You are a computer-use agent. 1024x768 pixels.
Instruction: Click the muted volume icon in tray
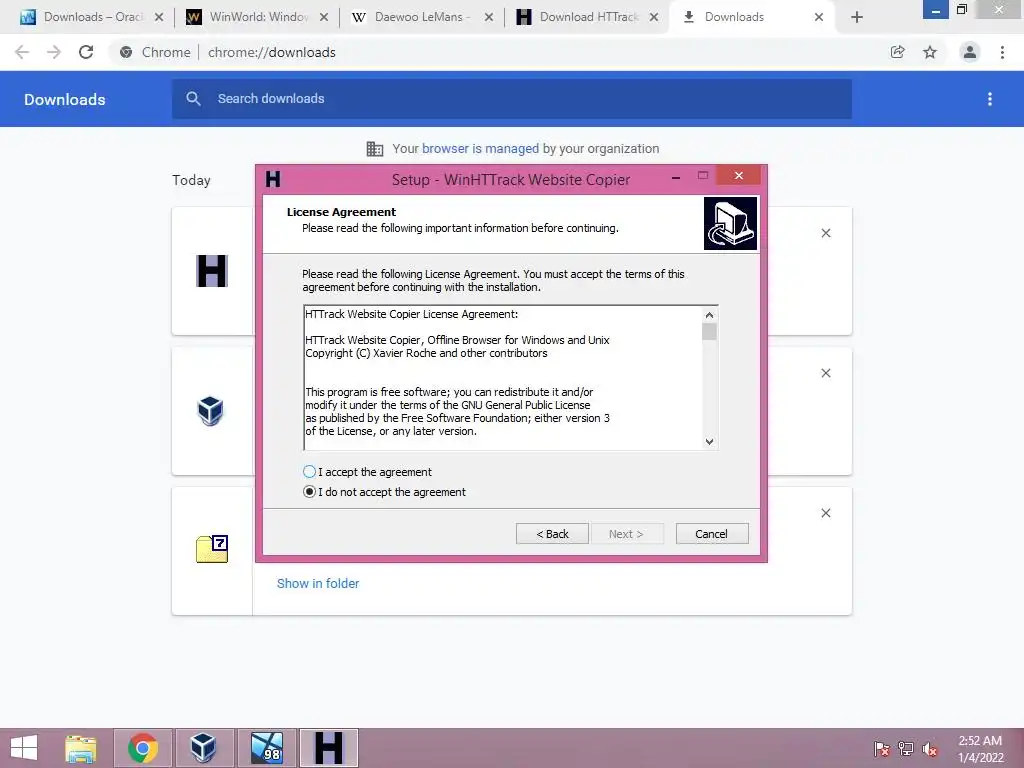pos(930,748)
